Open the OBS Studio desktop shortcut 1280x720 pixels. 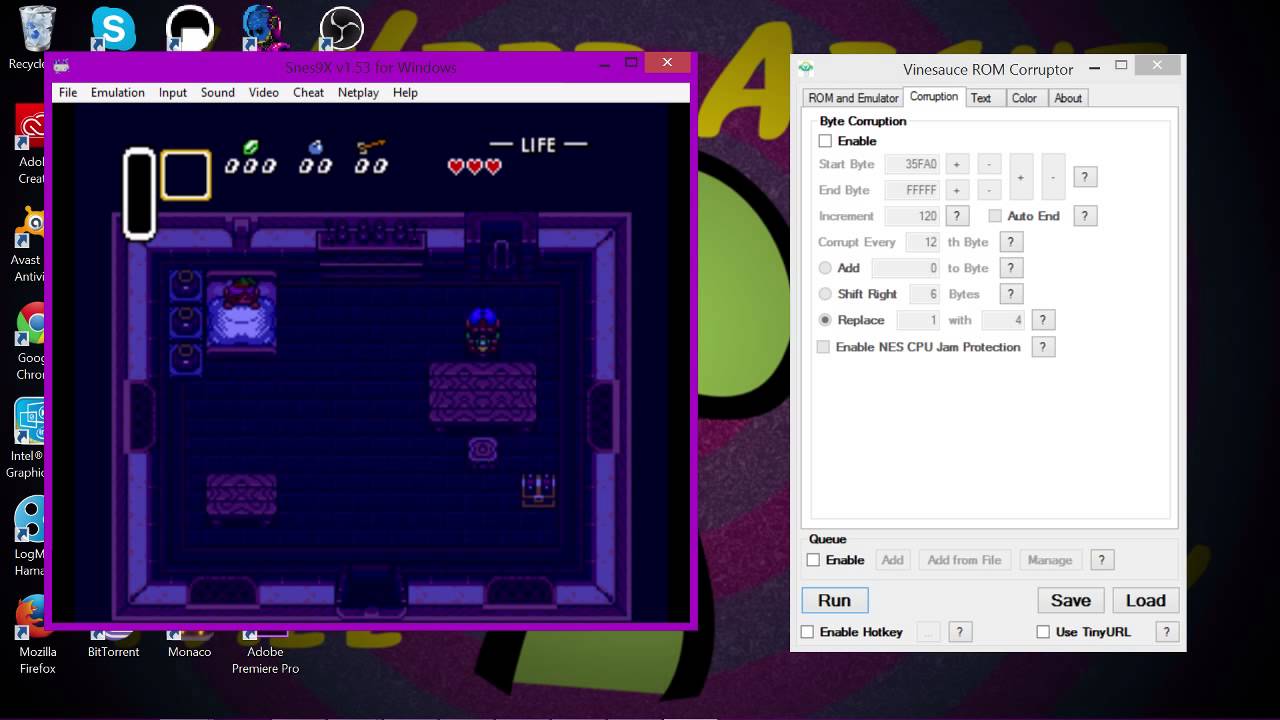[x=341, y=29]
